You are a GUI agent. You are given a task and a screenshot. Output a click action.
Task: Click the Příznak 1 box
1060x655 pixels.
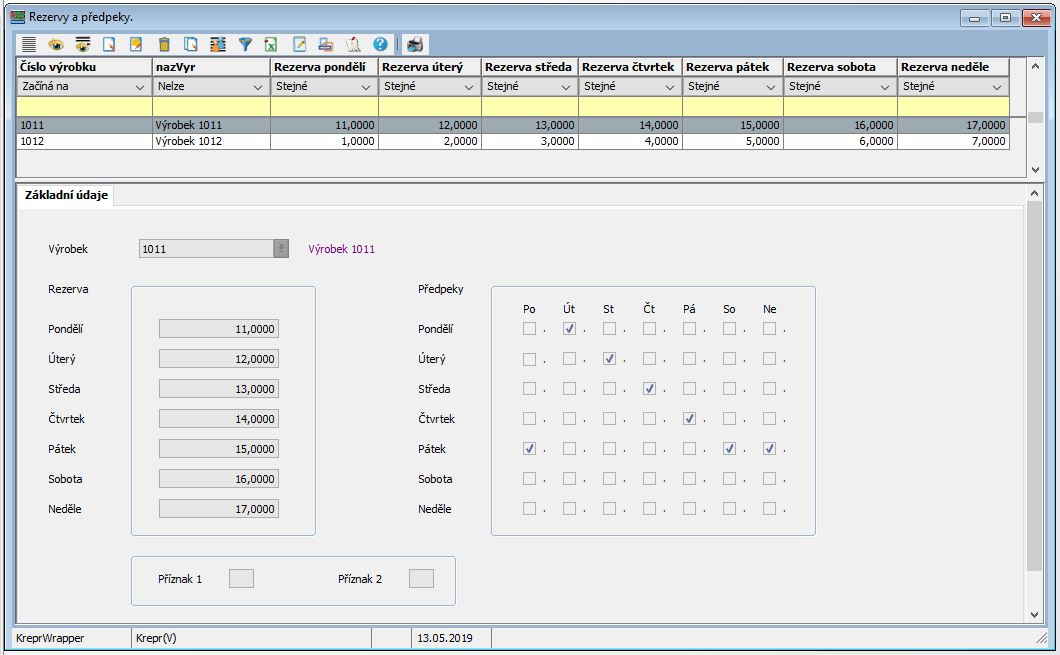coord(241,578)
